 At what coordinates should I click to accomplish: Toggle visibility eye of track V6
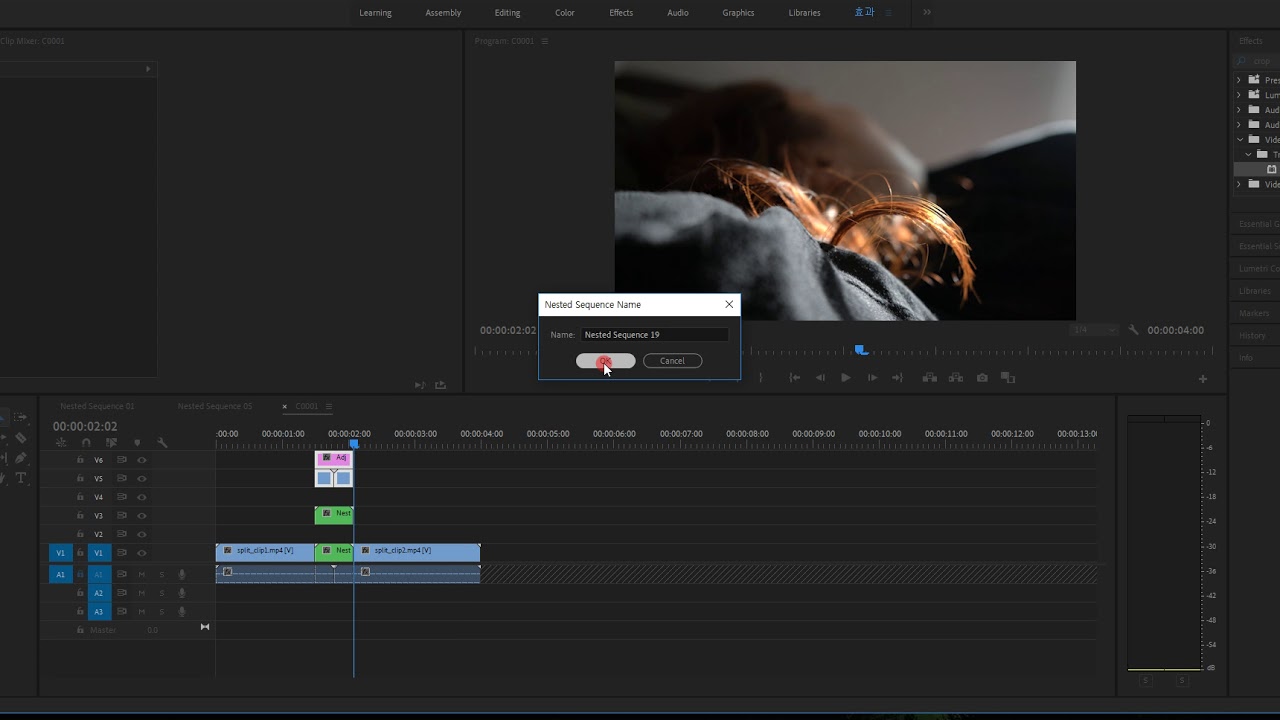[142, 460]
